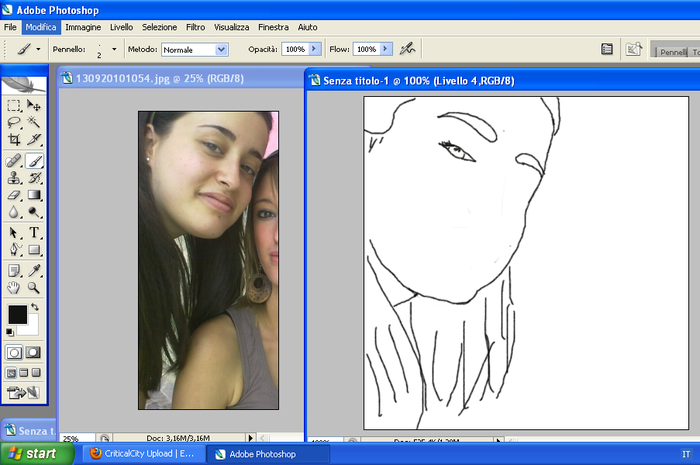700x465 pixels.
Task: Select the Move tool
Action: (34, 106)
